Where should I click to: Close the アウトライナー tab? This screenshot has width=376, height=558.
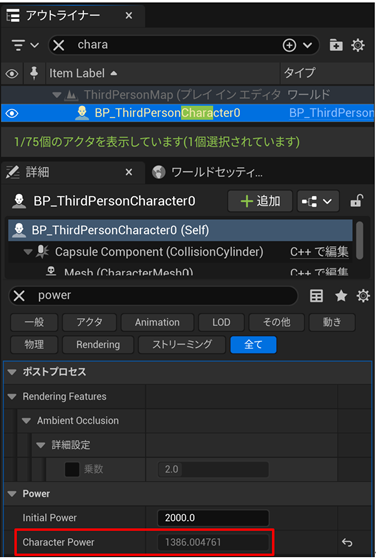pos(129,16)
